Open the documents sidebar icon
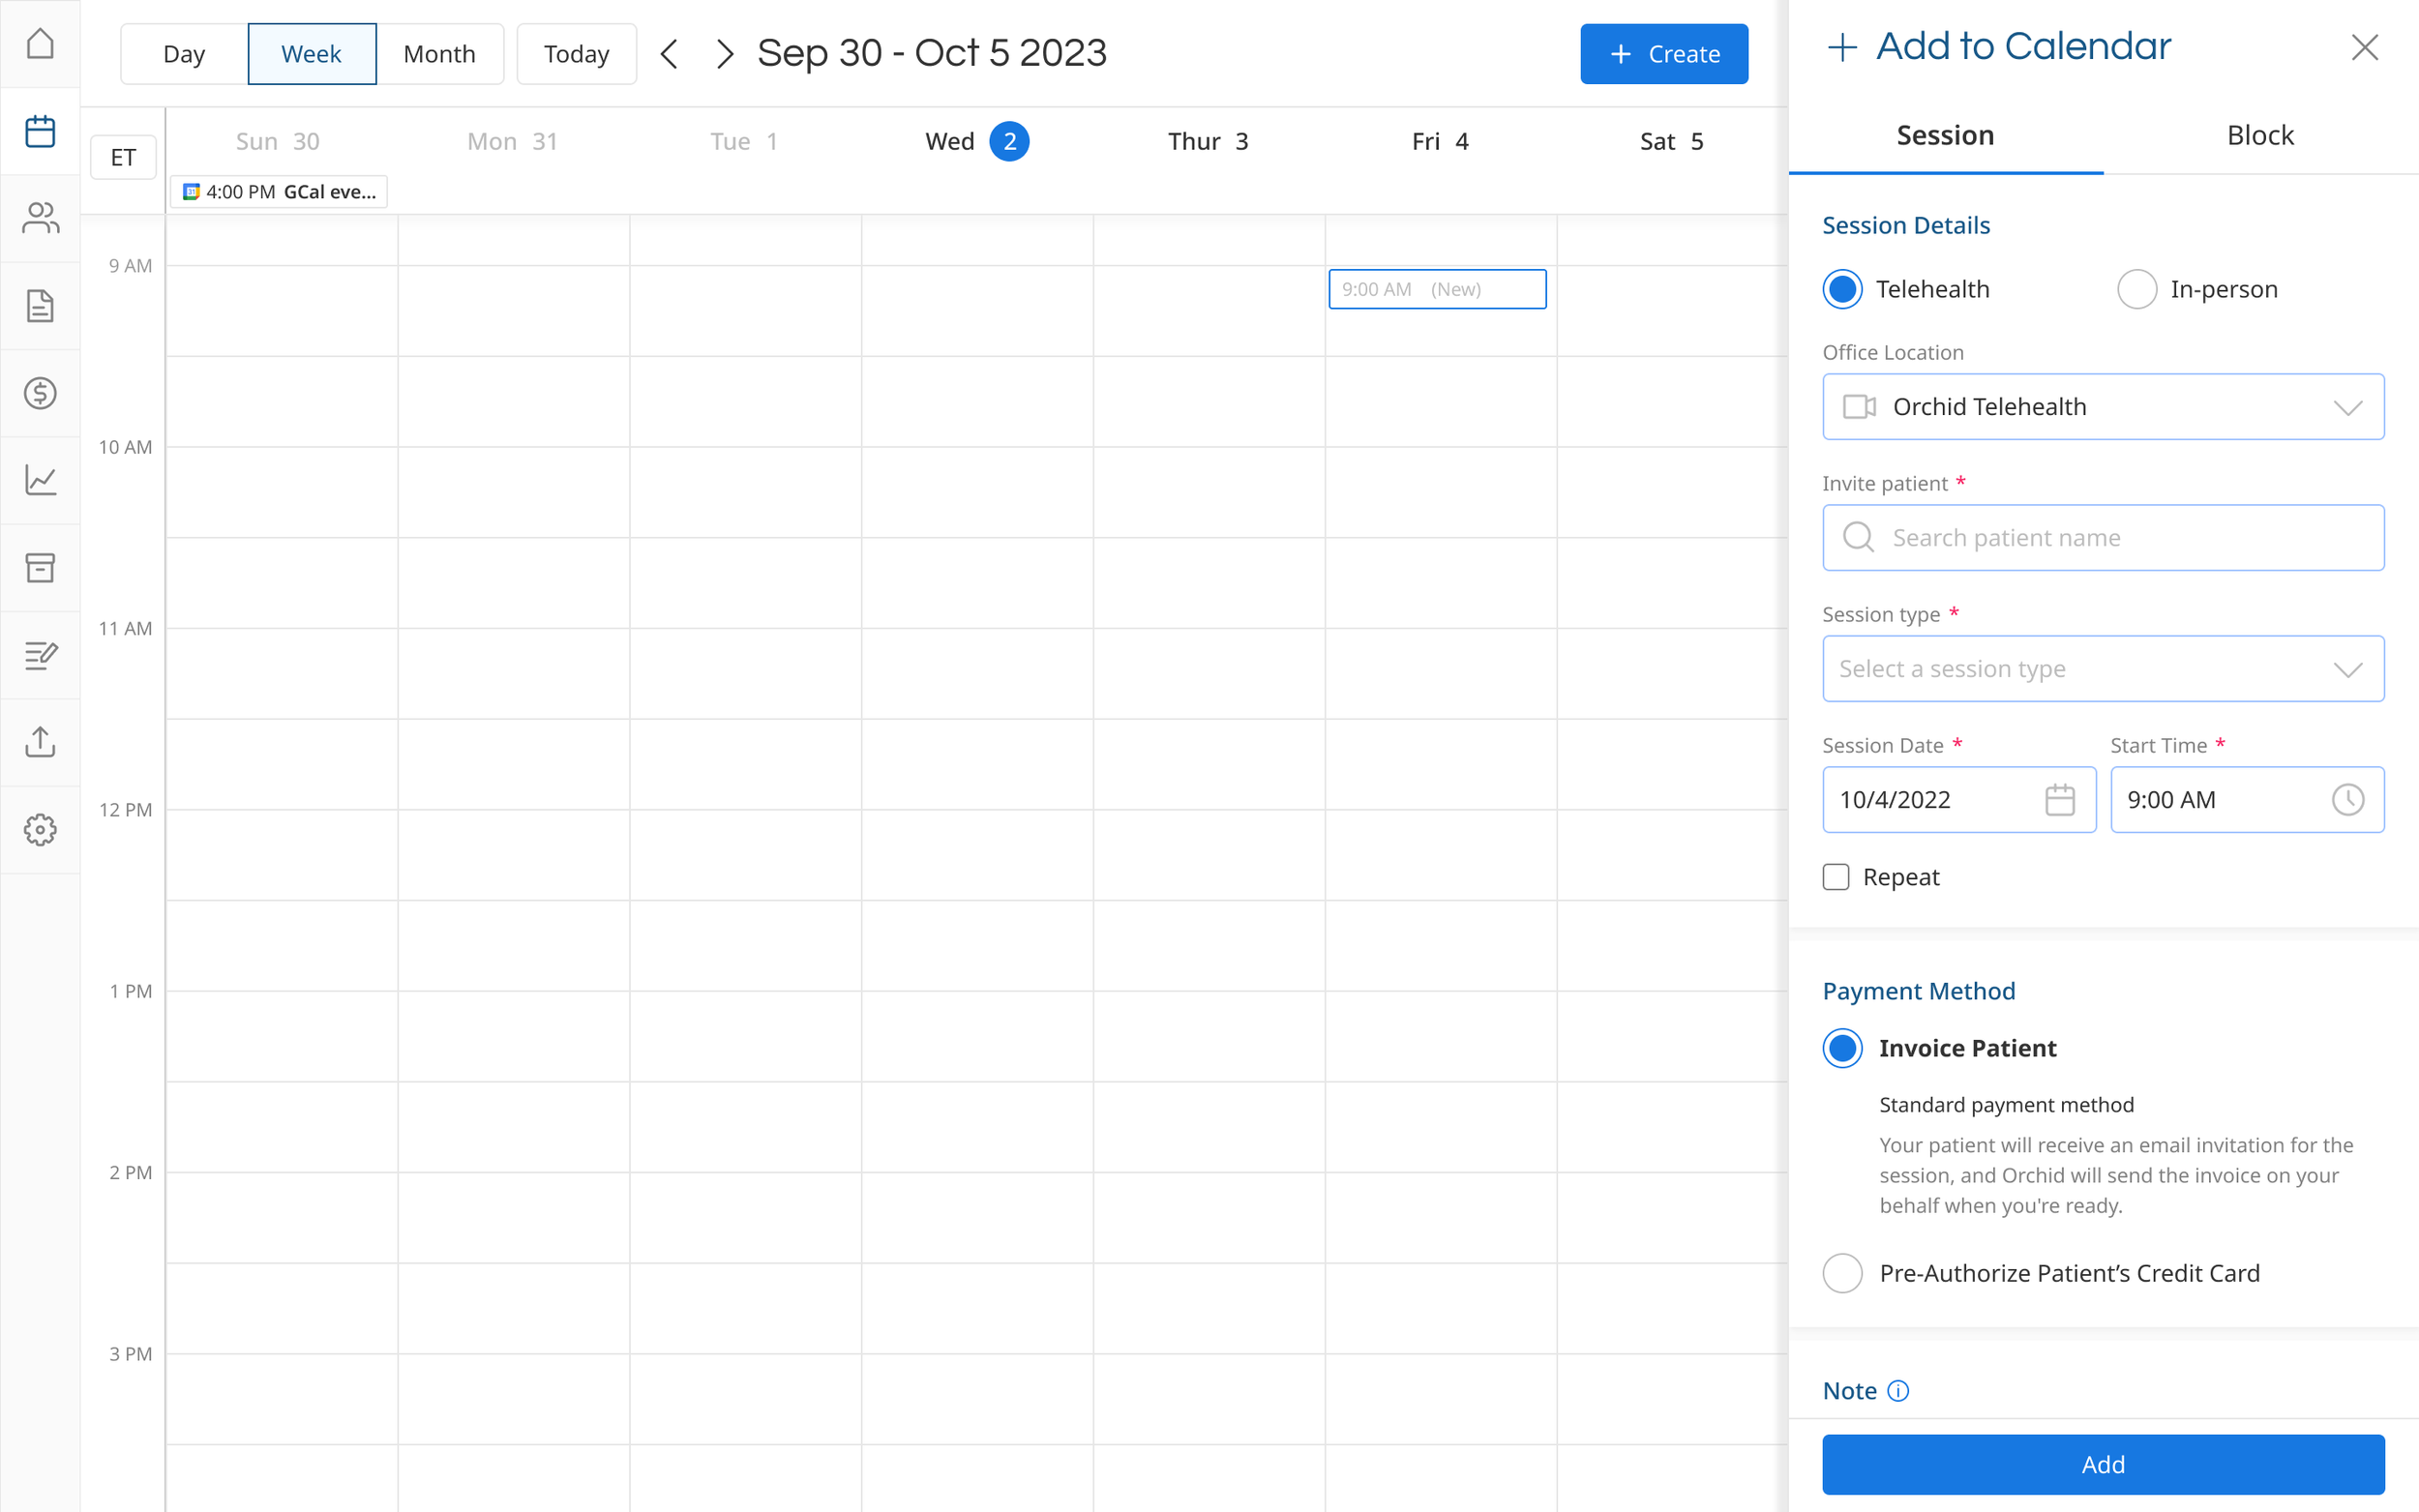The width and height of the screenshot is (2419, 1512). click(40, 306)
